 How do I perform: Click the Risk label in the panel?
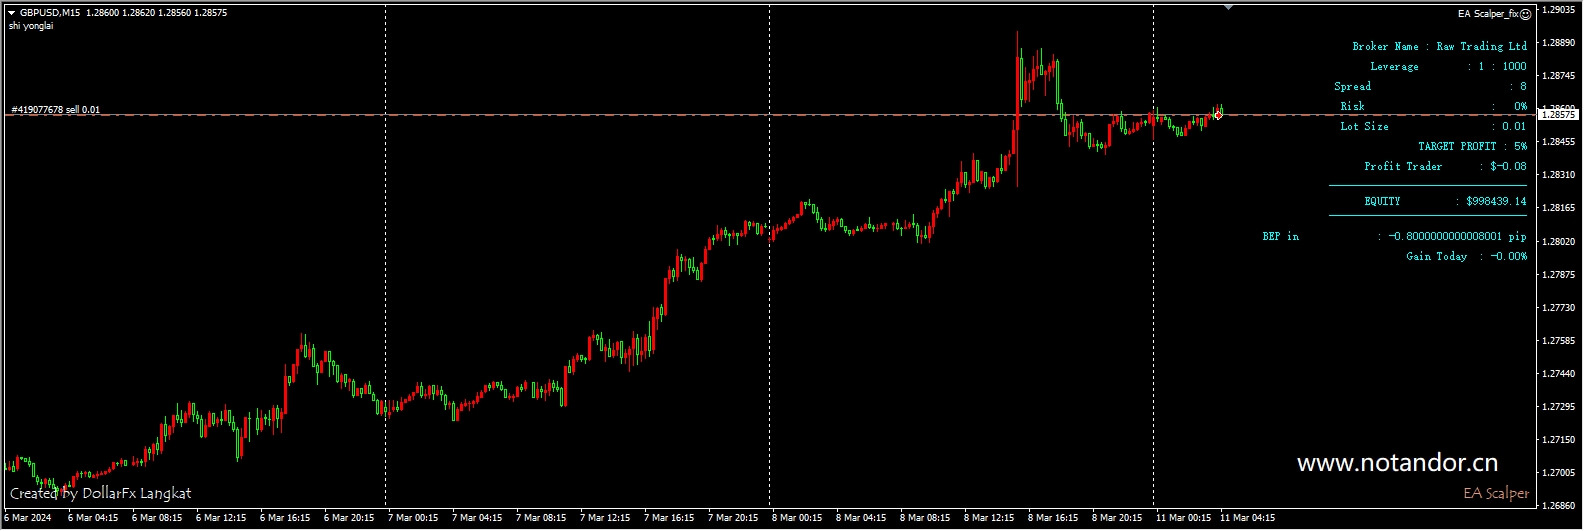click(1352, 106)
